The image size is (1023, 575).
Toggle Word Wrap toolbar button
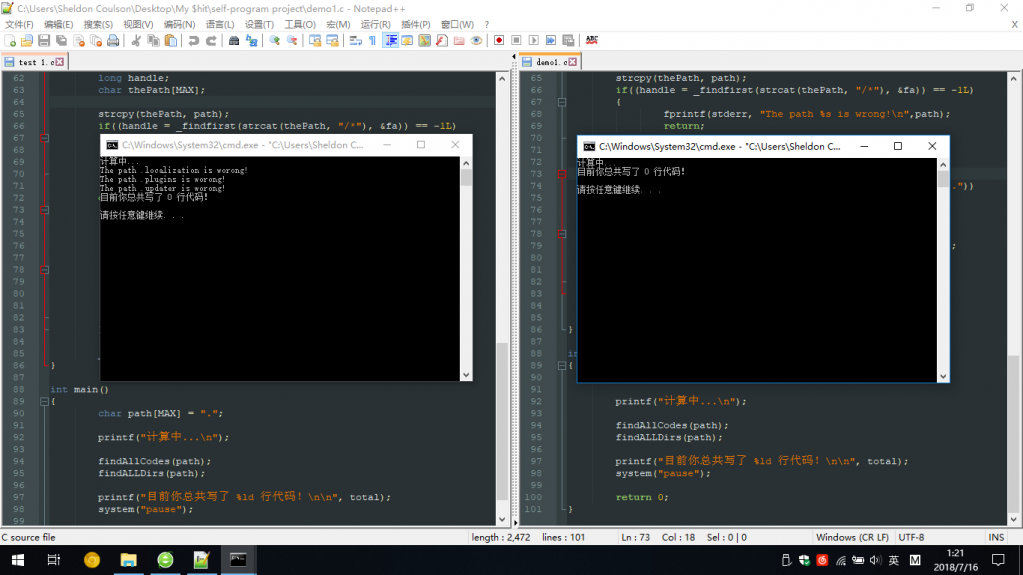pyautogui.click(x=355, y=40)
